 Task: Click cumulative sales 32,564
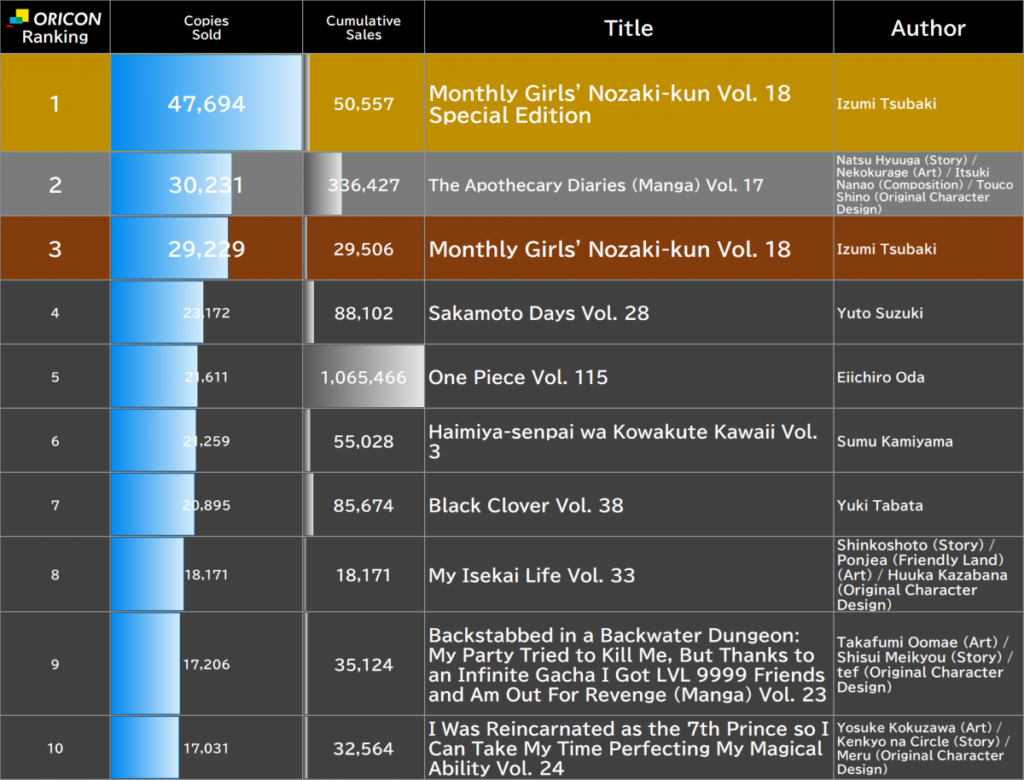tap(364, 748)
